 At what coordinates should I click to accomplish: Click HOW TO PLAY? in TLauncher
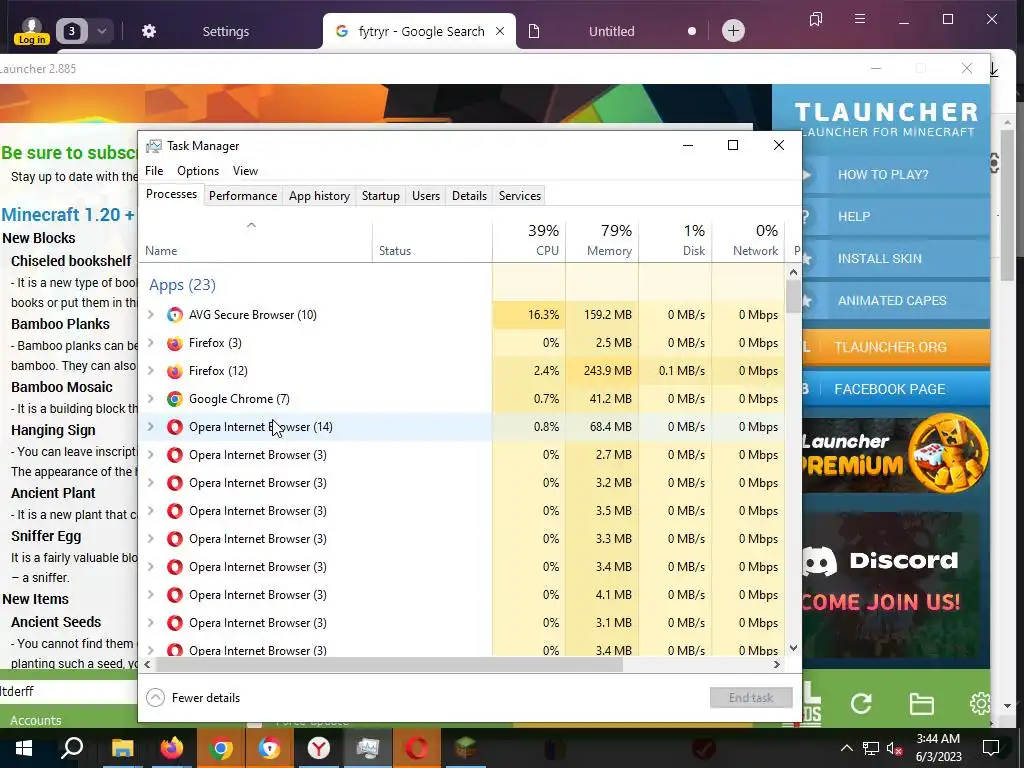pyautogui.click(x=895, y=174)
